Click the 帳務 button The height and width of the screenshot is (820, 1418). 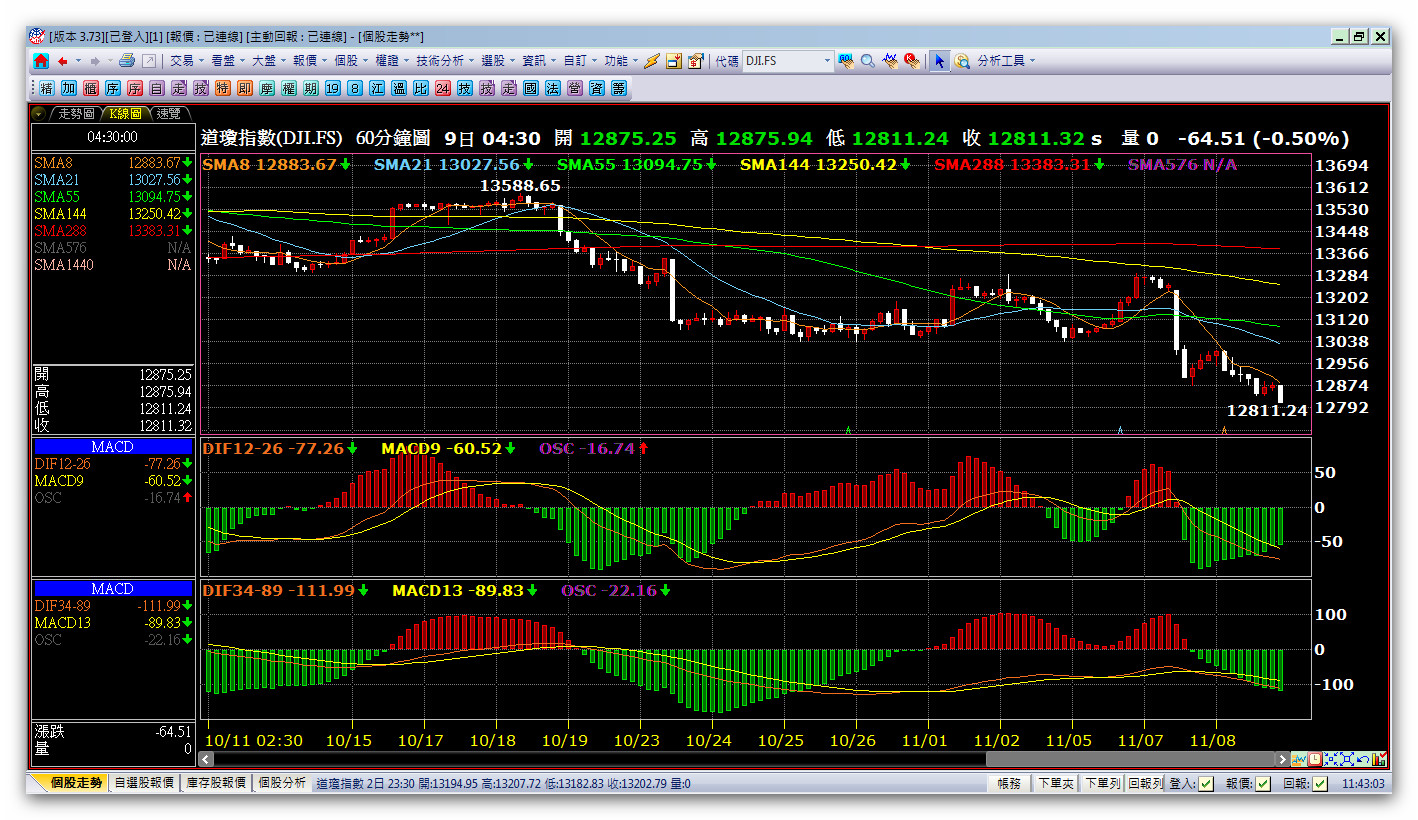[1009, 783]
